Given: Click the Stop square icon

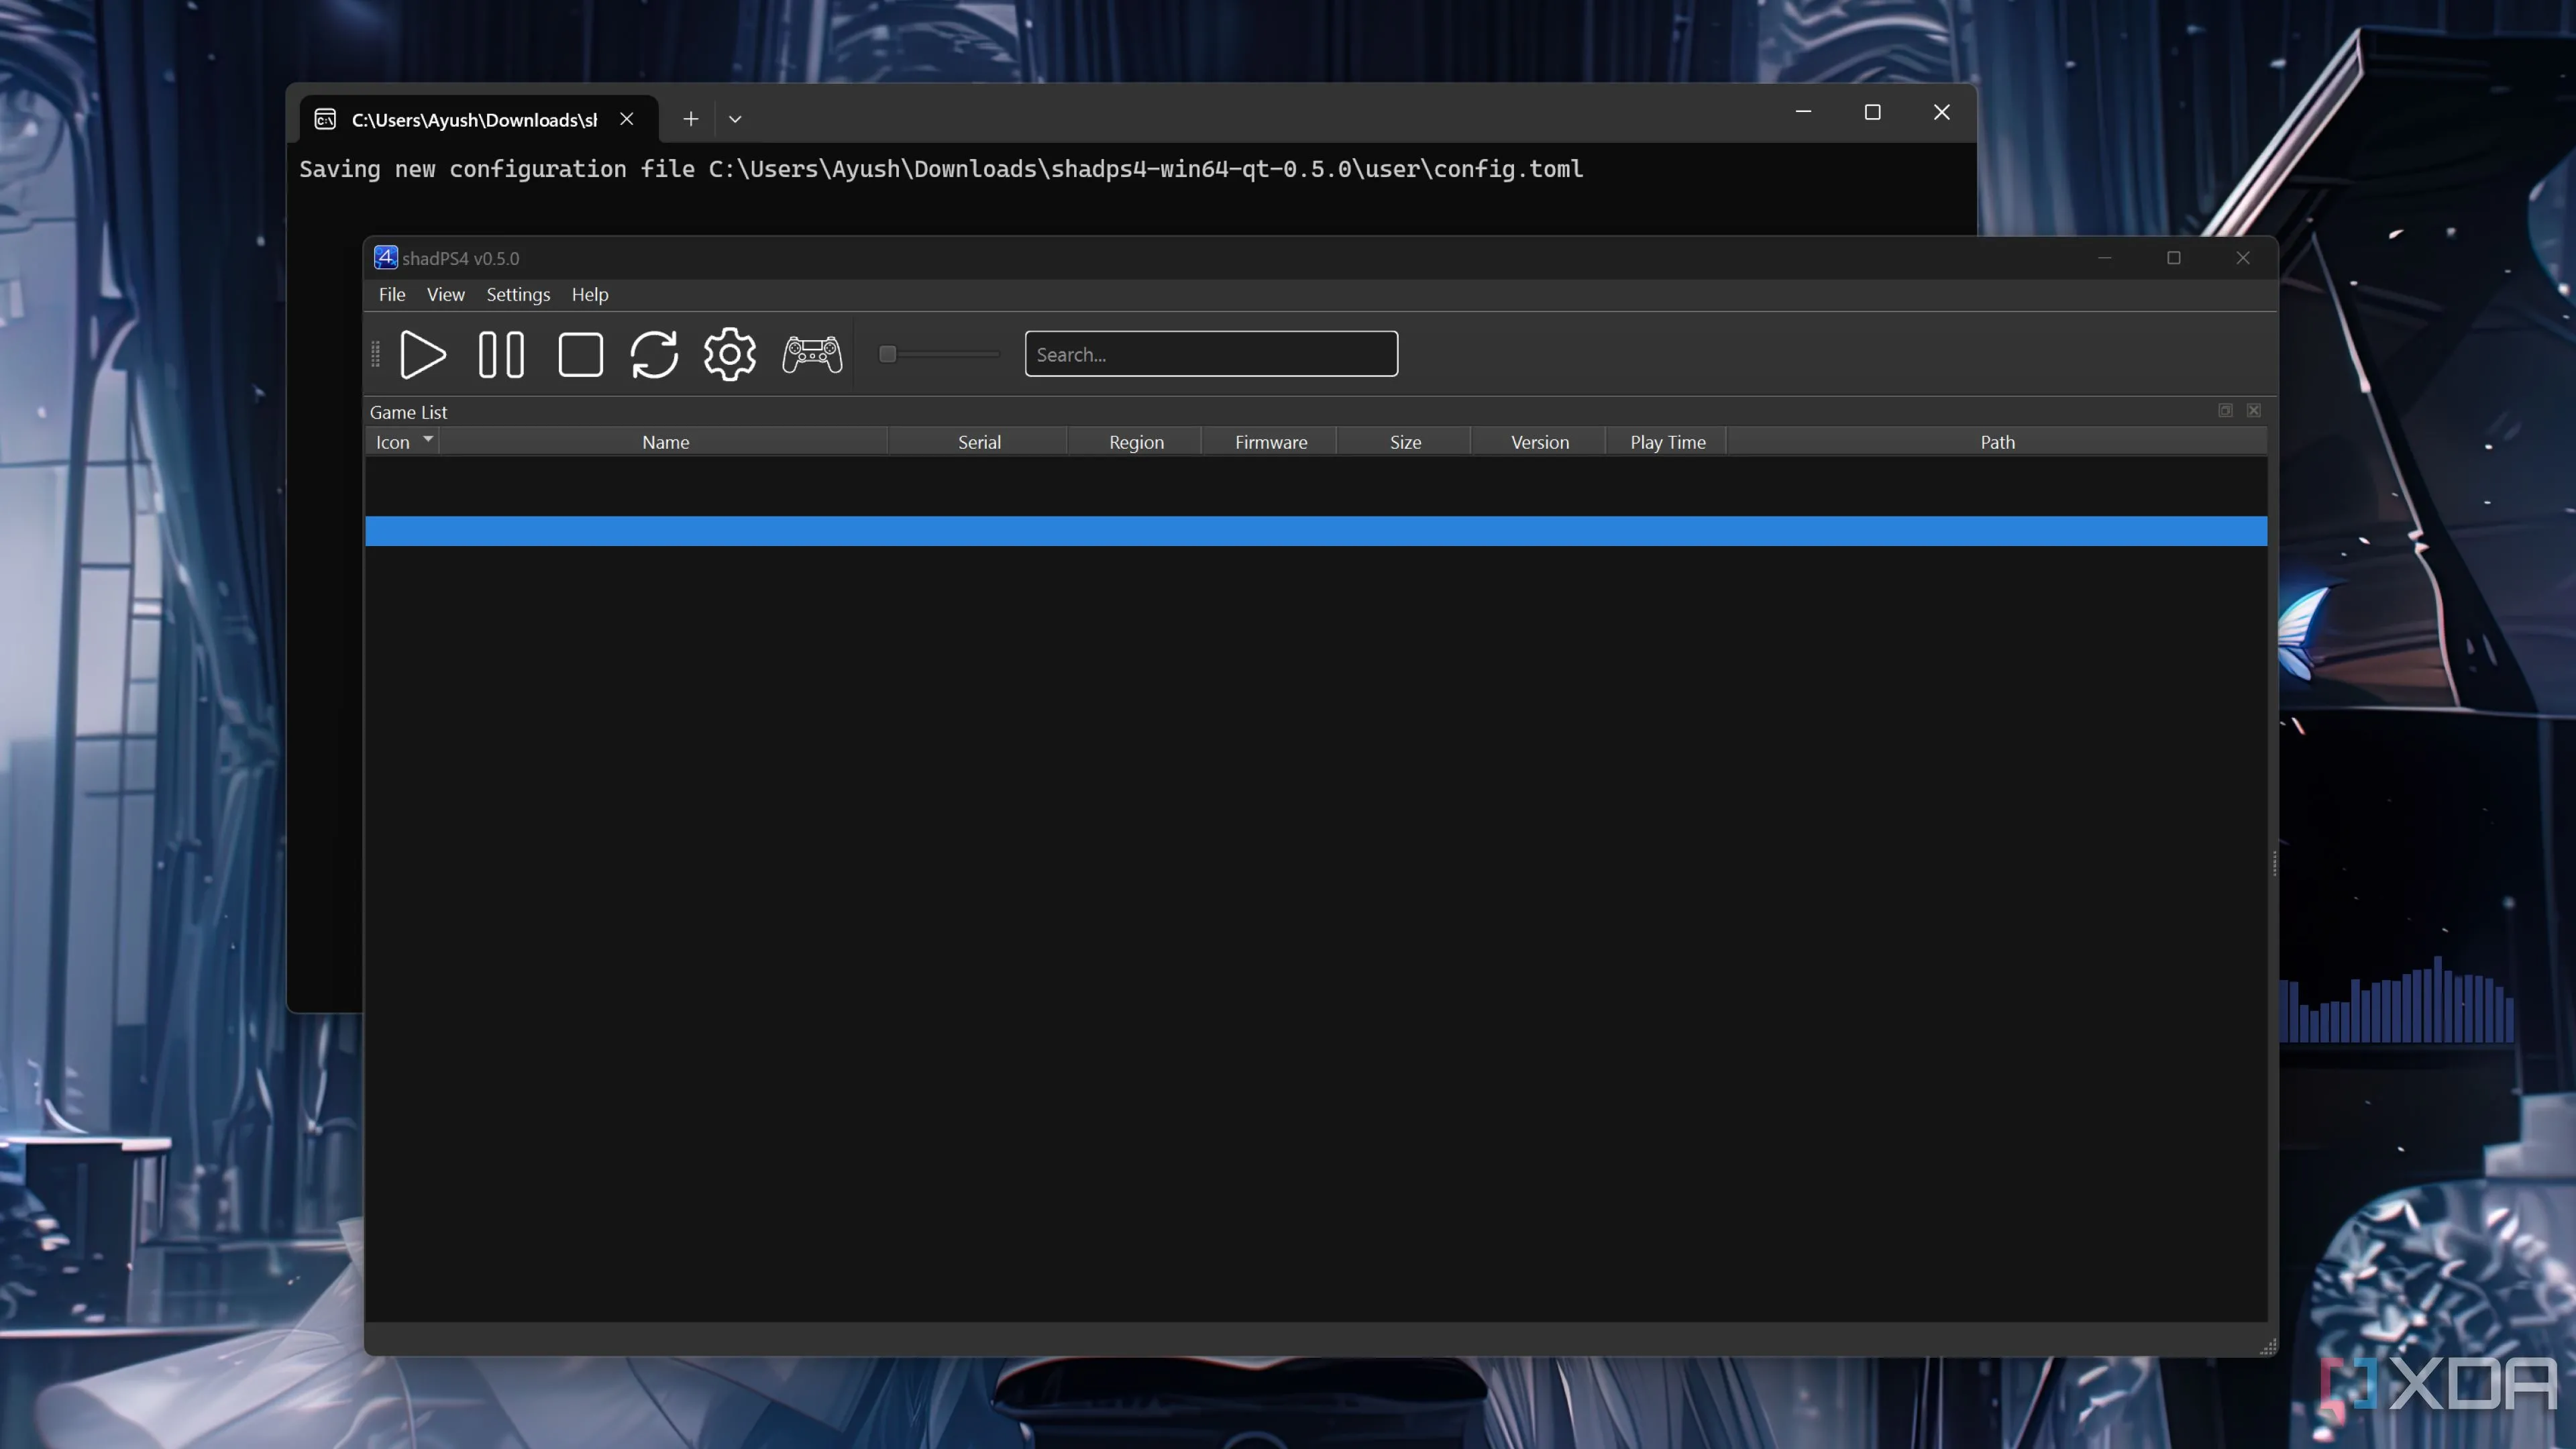Looking at the screenshot, I should point(580,354).
